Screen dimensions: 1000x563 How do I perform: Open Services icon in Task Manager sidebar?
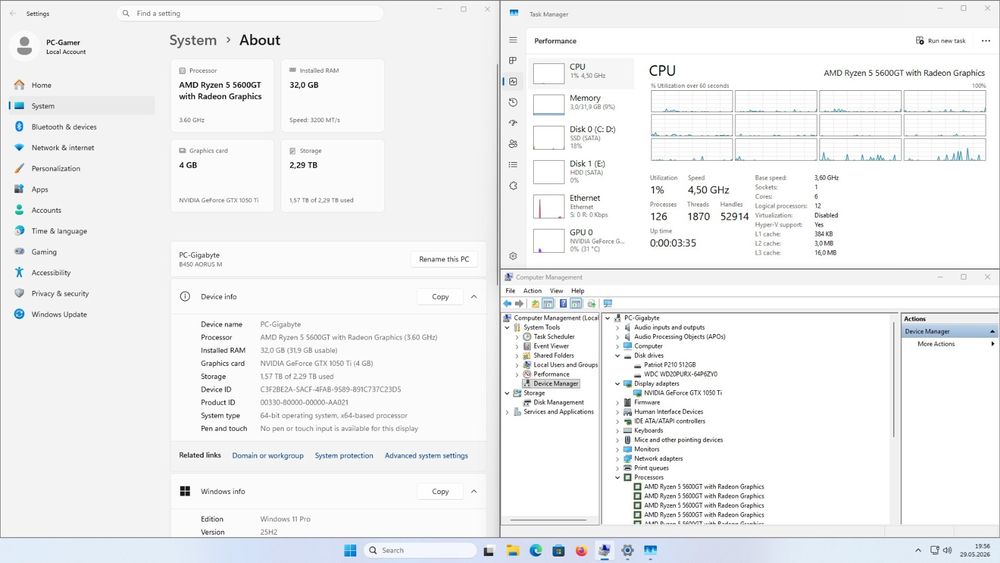pos(513,186)
